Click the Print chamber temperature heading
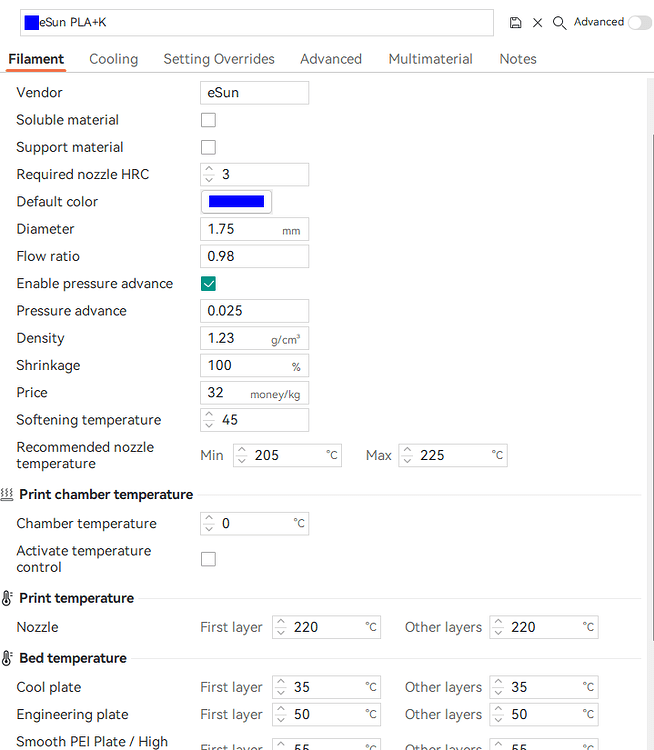The height and width of the screenshot is (750, 654). pyautogui.click(x=106, y=495)
